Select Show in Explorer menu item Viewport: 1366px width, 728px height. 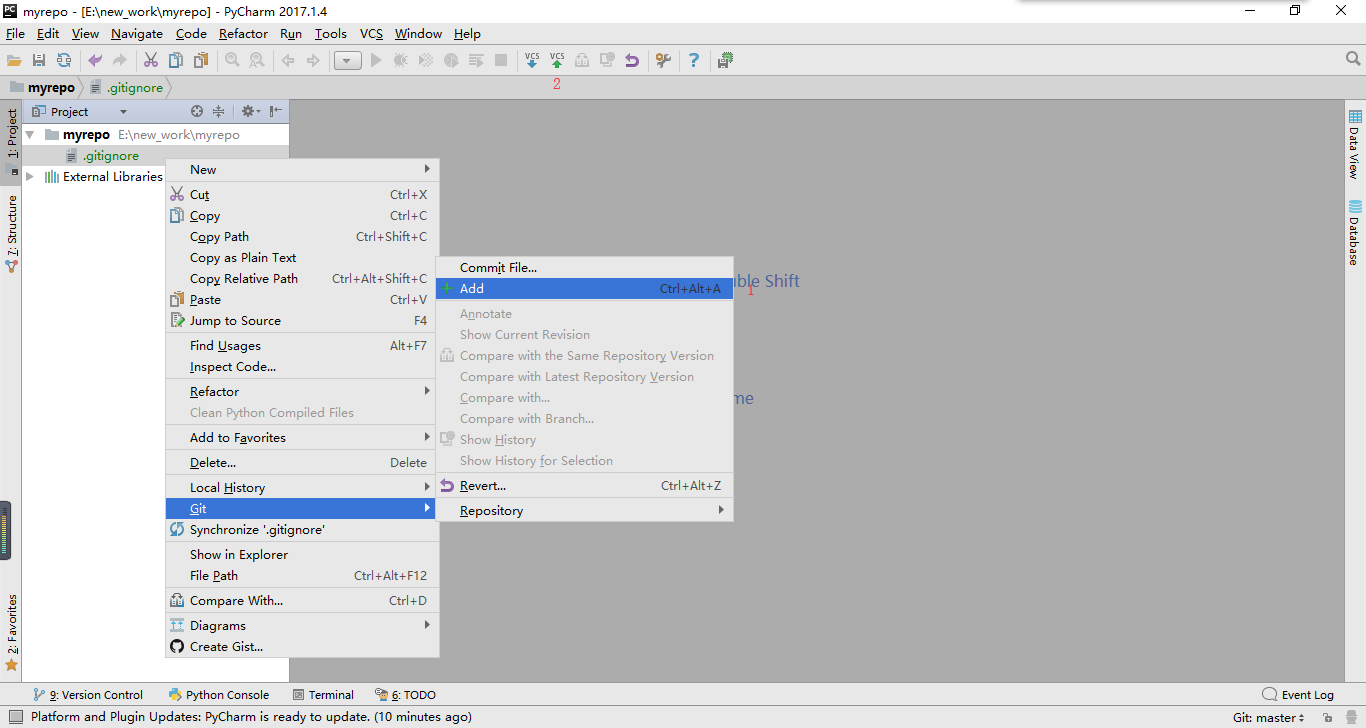pos(302,555)
